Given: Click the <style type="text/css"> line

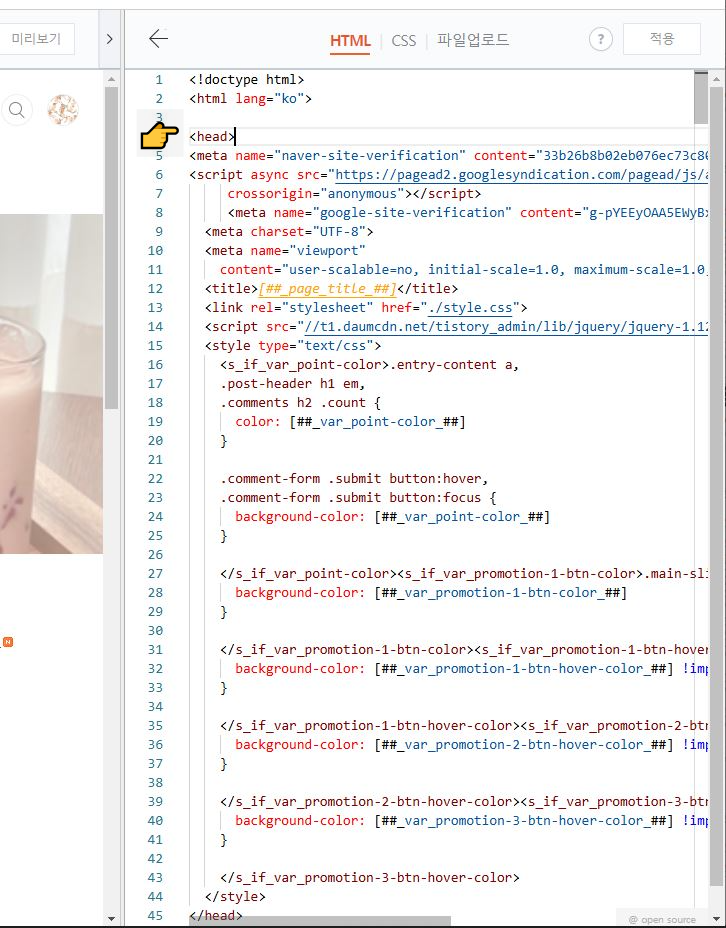Looking at the screenshot, I should pyautogui.click(x=293, y=346).
